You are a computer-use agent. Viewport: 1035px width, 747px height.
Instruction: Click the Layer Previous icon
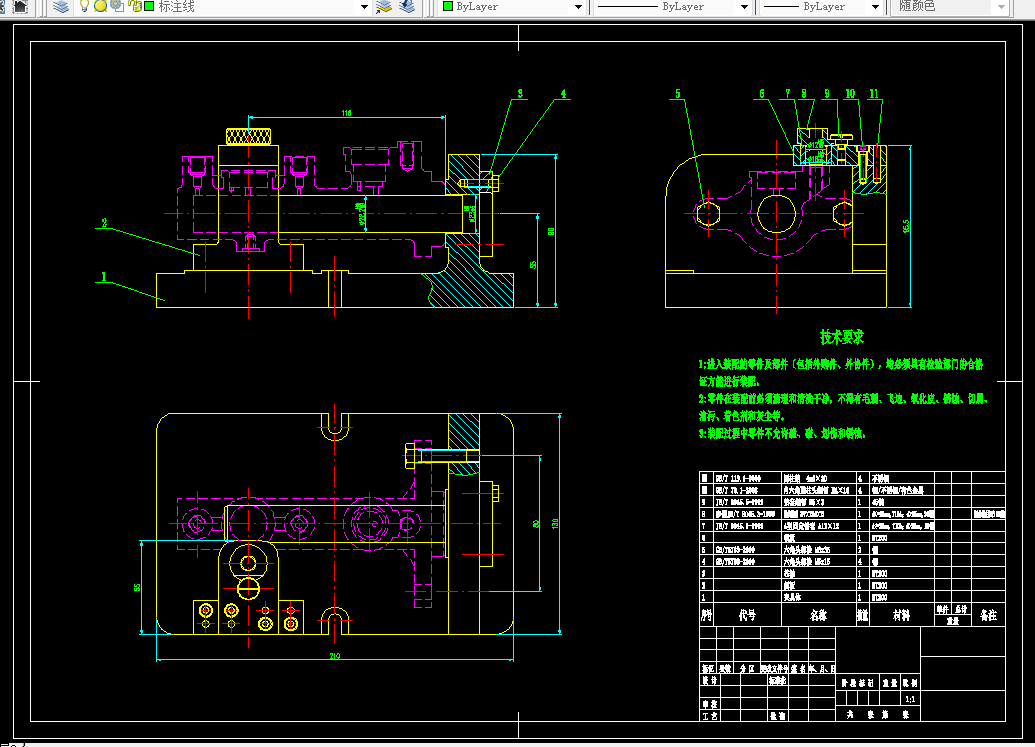(407, 7)
